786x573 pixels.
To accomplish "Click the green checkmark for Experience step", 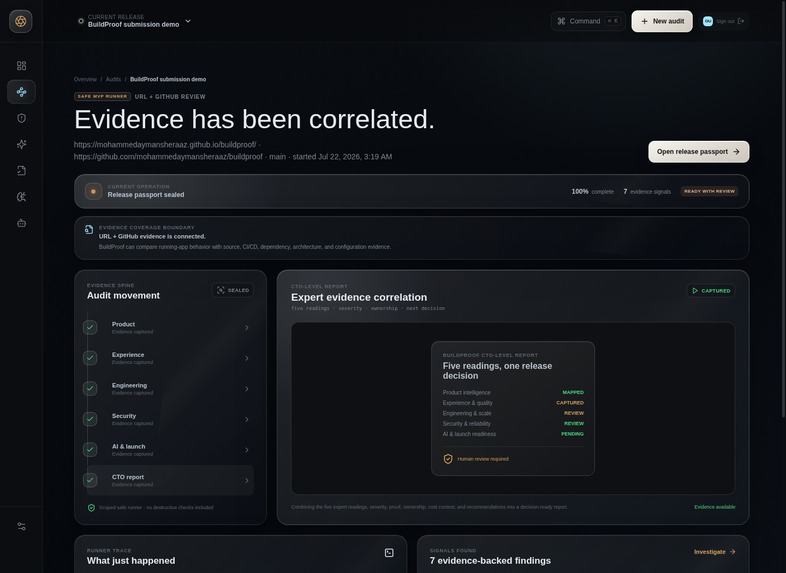I will [x=90, y=358].
